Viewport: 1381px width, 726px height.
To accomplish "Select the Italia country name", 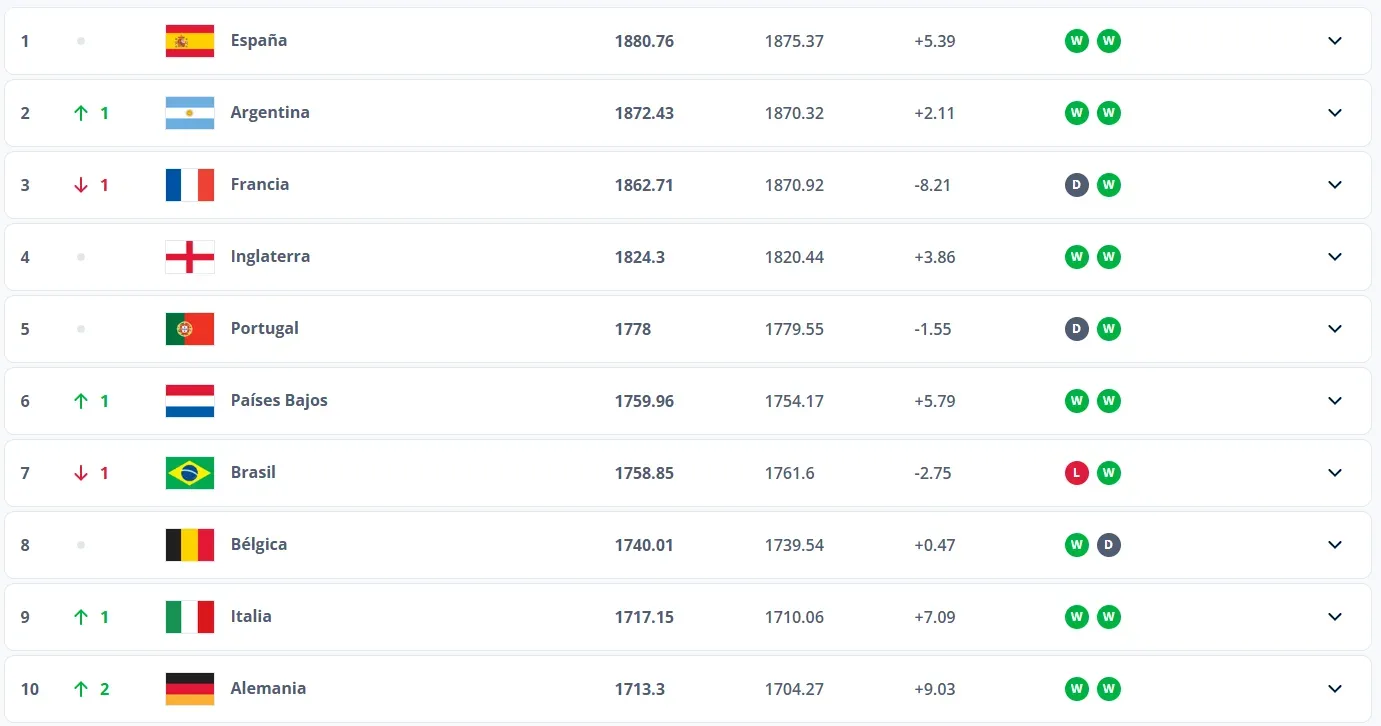I will click(x=251, y=617).
